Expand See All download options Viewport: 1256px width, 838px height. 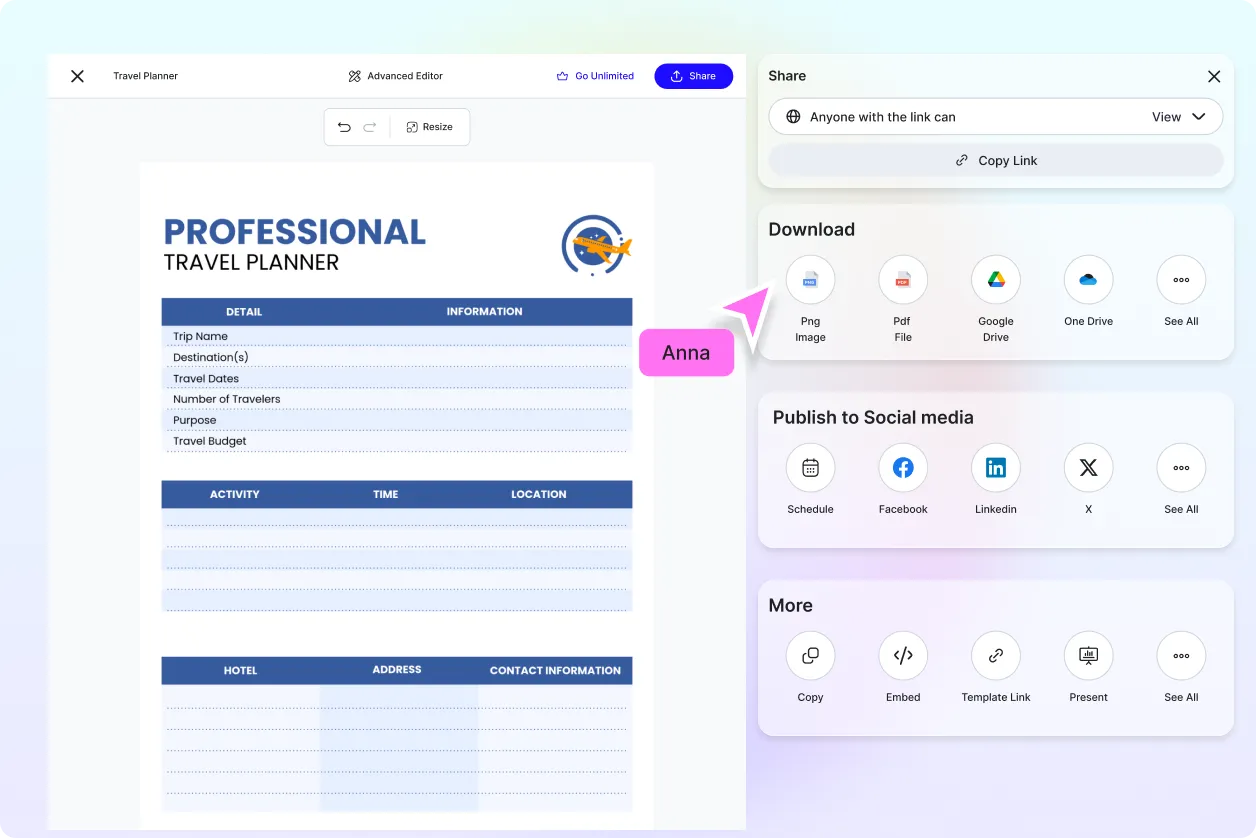[x=1181, y=280]
